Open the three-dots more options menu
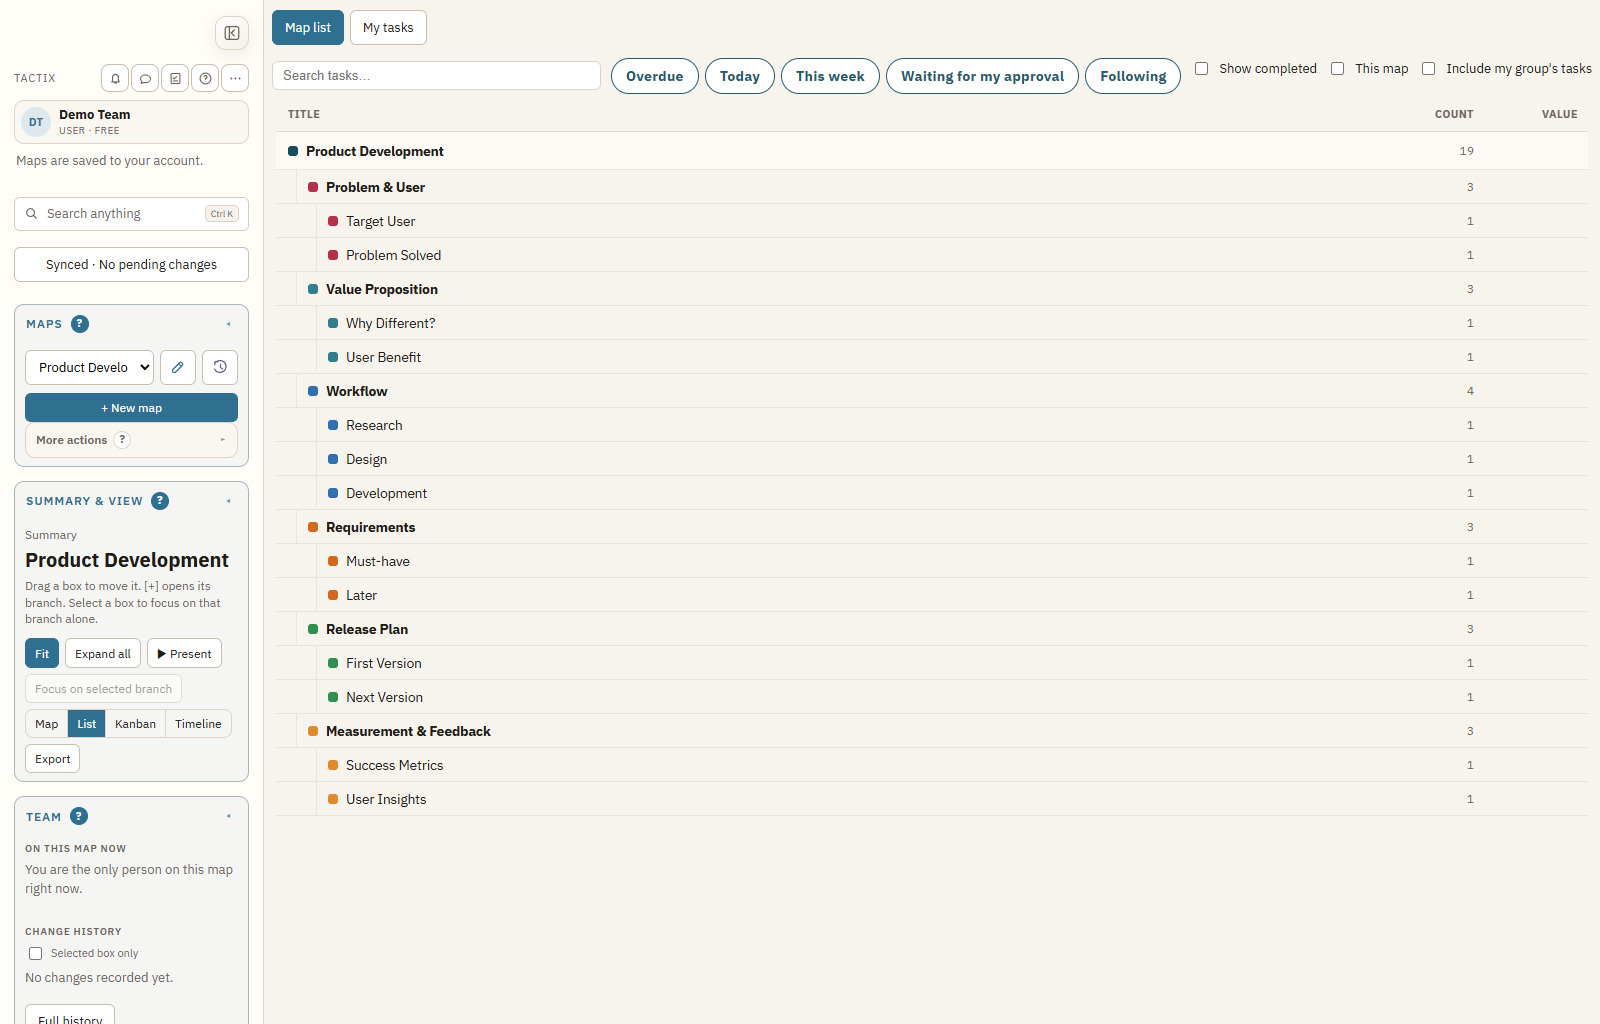1600x1024 pixels. tap(235, 78)
